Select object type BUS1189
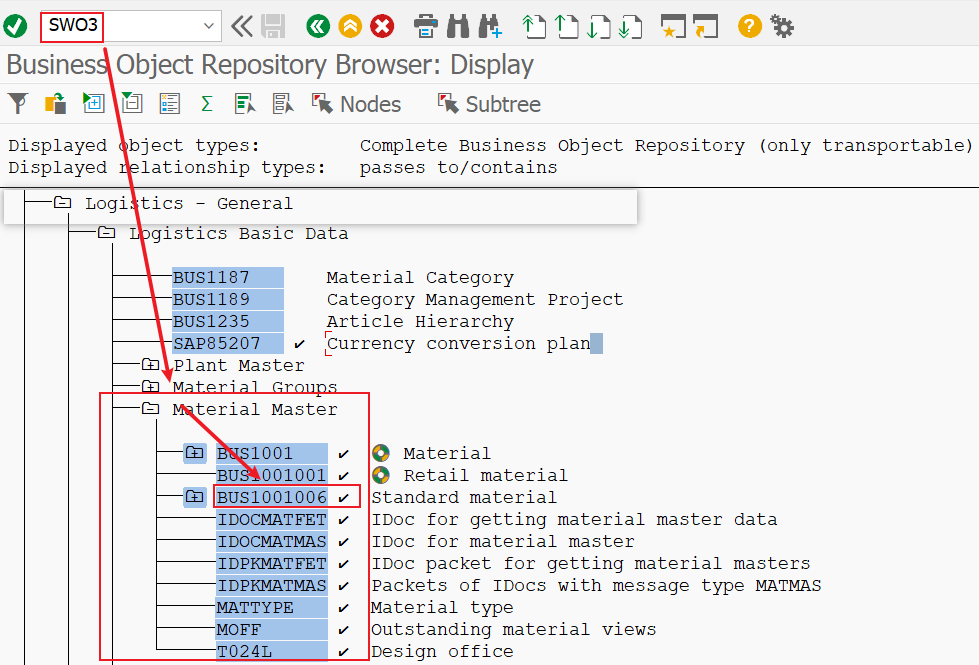 tap(228, 299)
